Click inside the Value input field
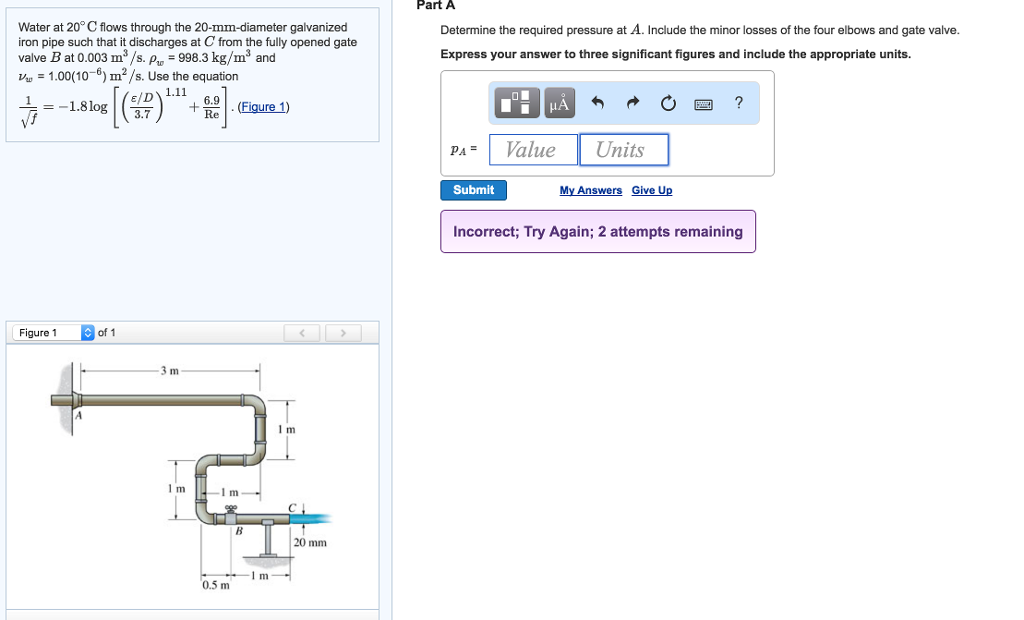This screenshot has height=620, width=1024. [x=532, y=149]
